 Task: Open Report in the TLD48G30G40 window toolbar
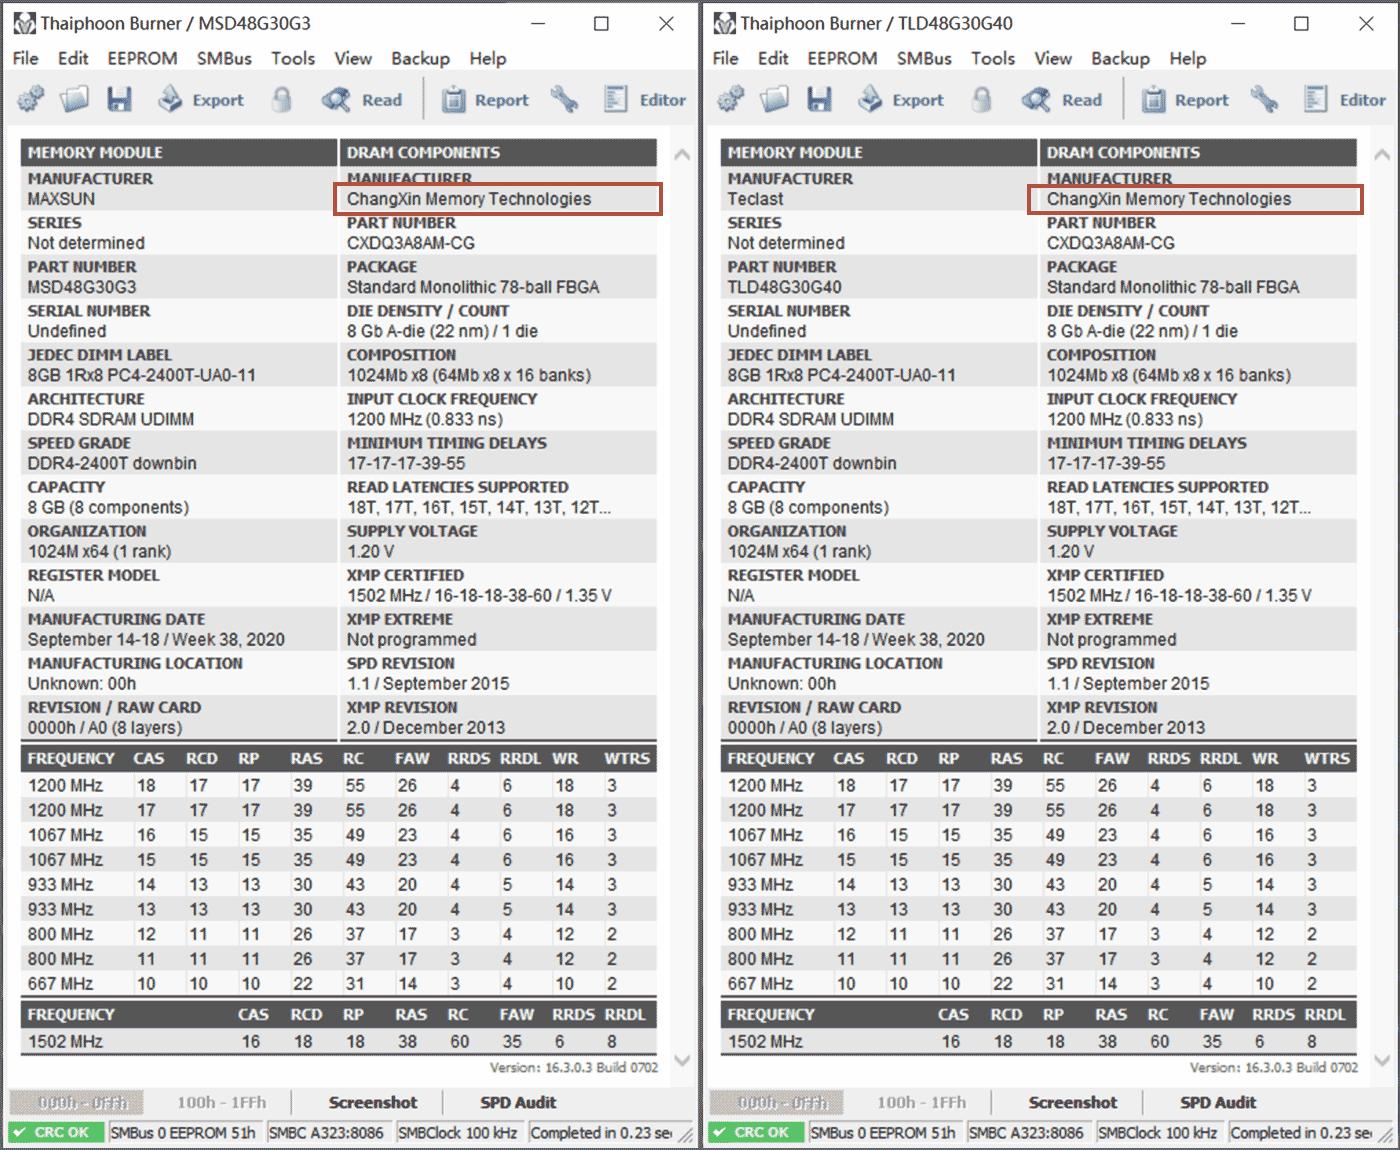tap(1185, 99)
